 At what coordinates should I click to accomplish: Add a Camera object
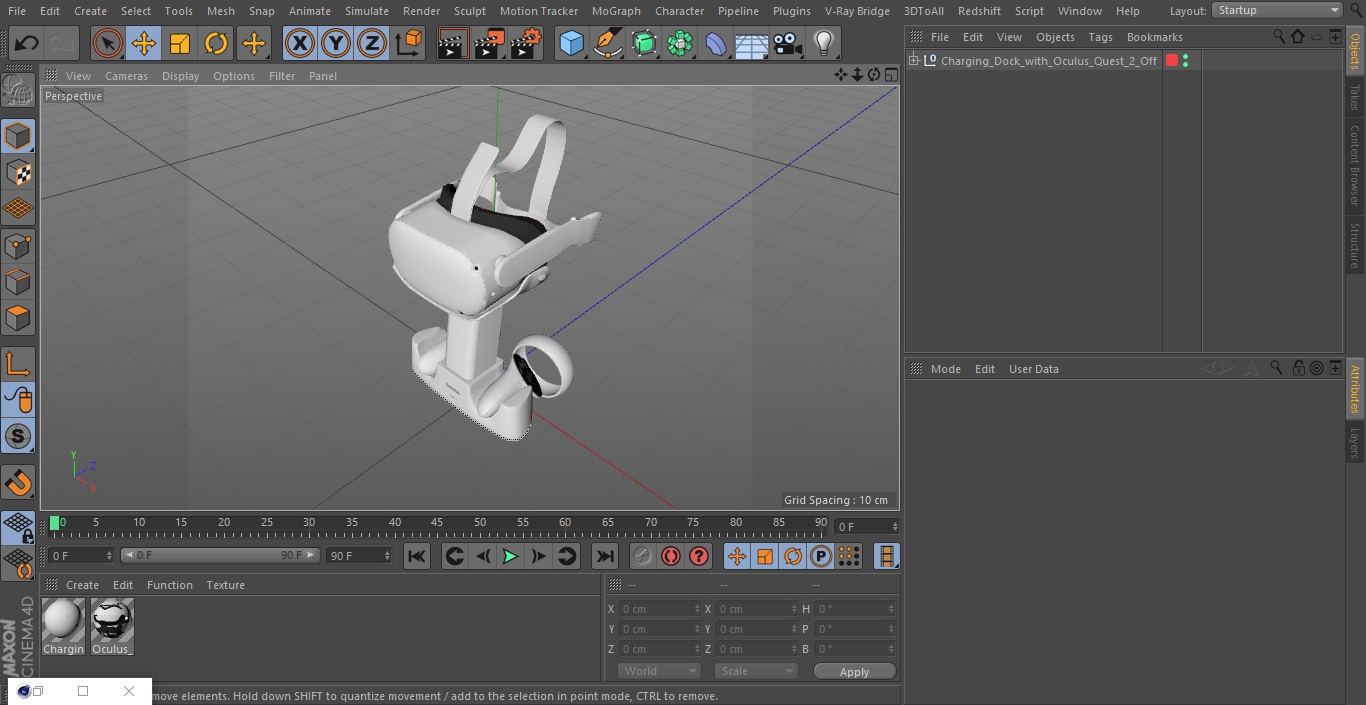point(788,44)
